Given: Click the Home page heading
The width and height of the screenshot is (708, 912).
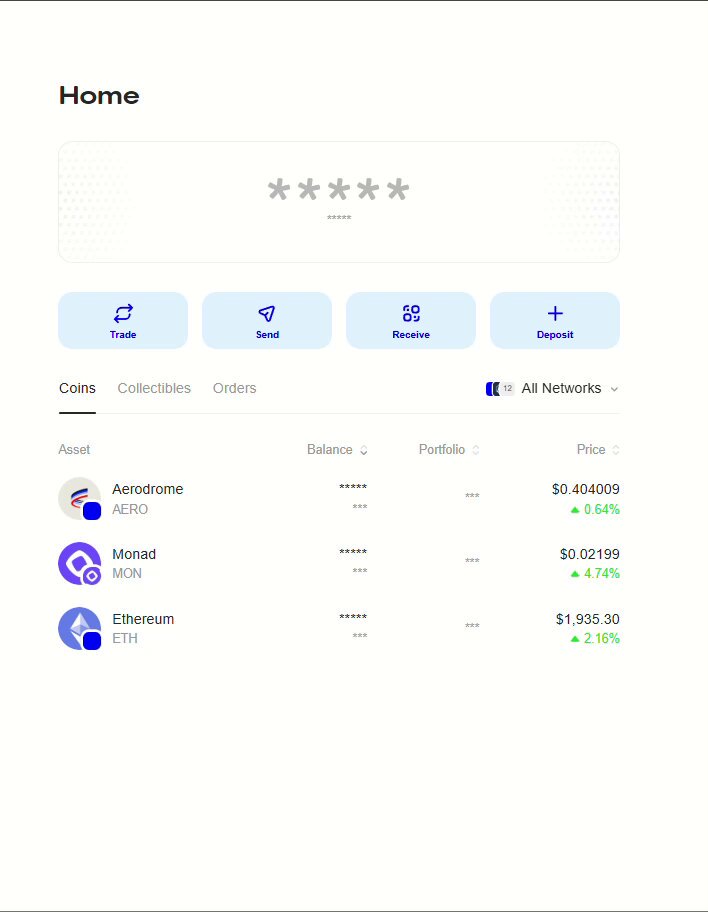Looking at the screenshot, I should click(x=99, y=95).
